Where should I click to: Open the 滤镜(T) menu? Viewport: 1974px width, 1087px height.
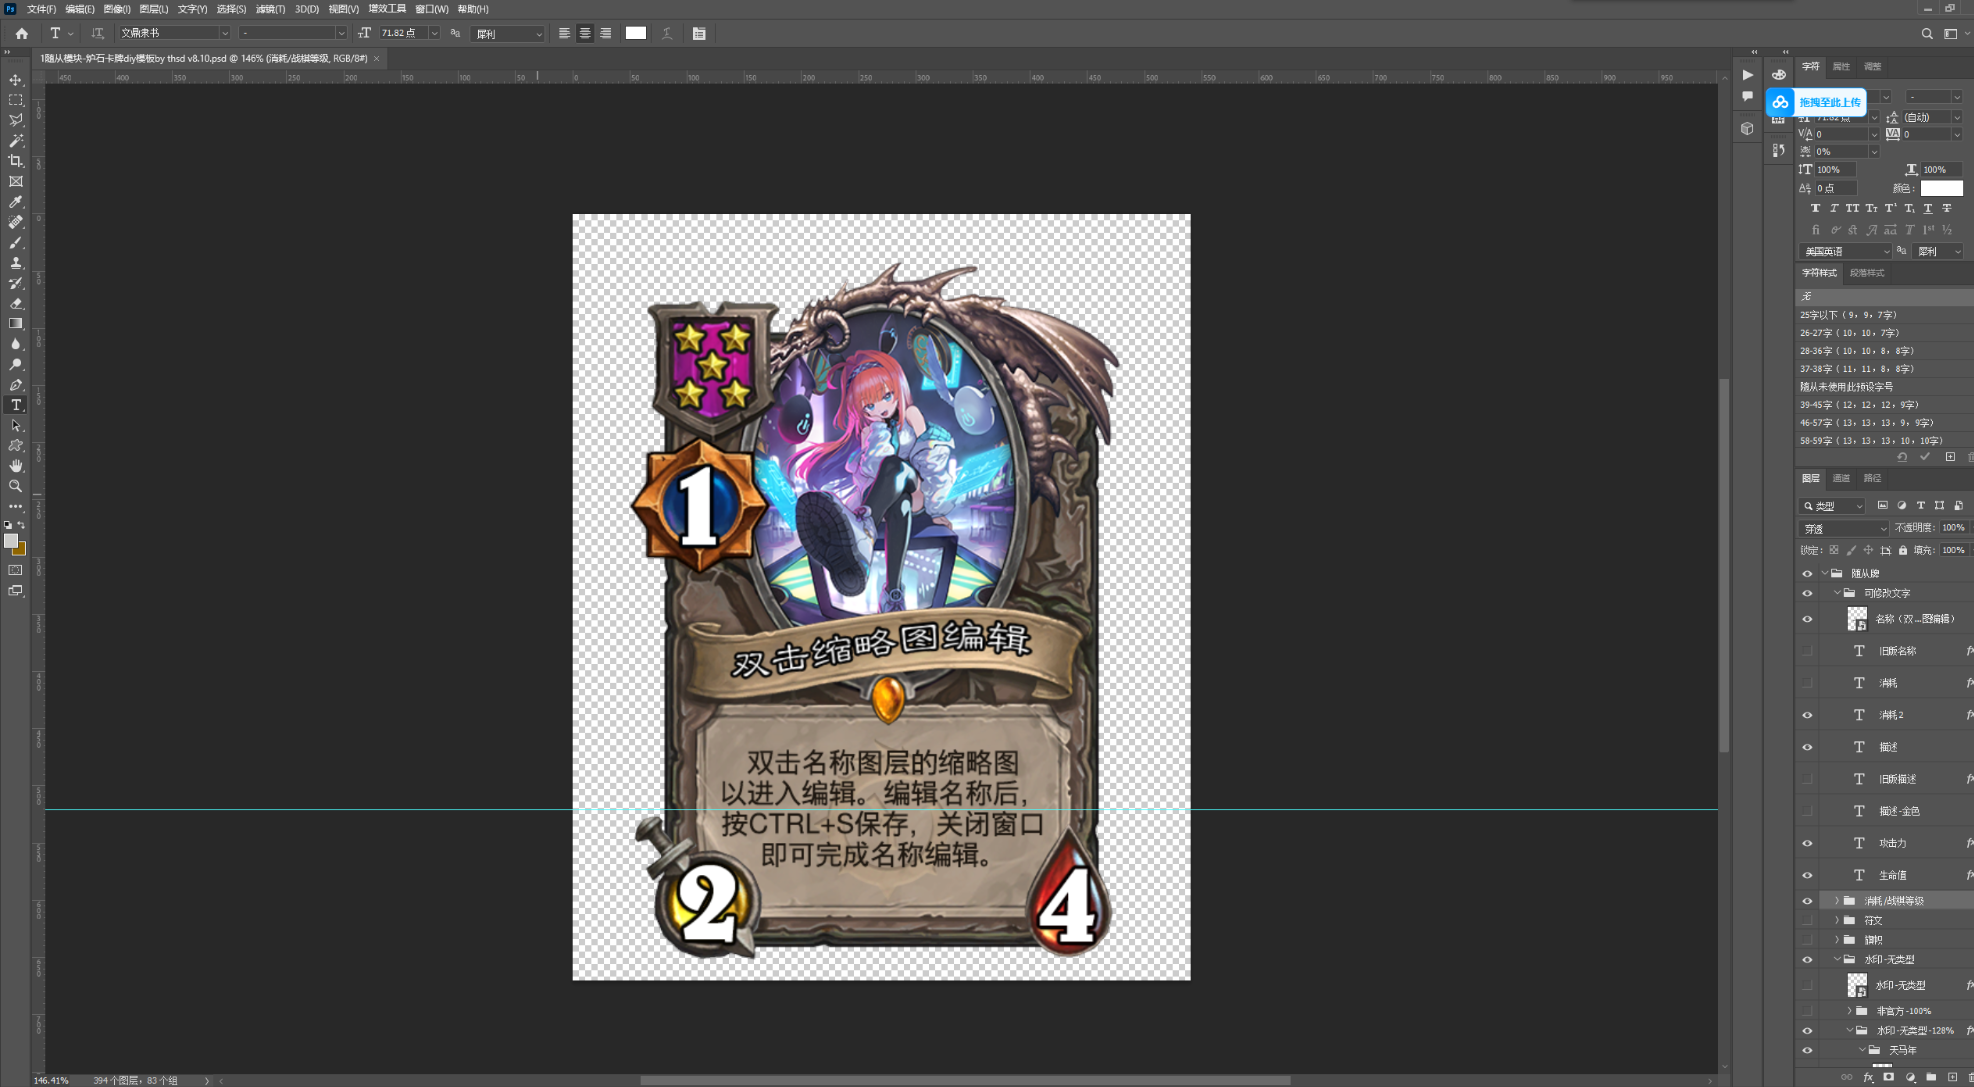pos(270,9)
